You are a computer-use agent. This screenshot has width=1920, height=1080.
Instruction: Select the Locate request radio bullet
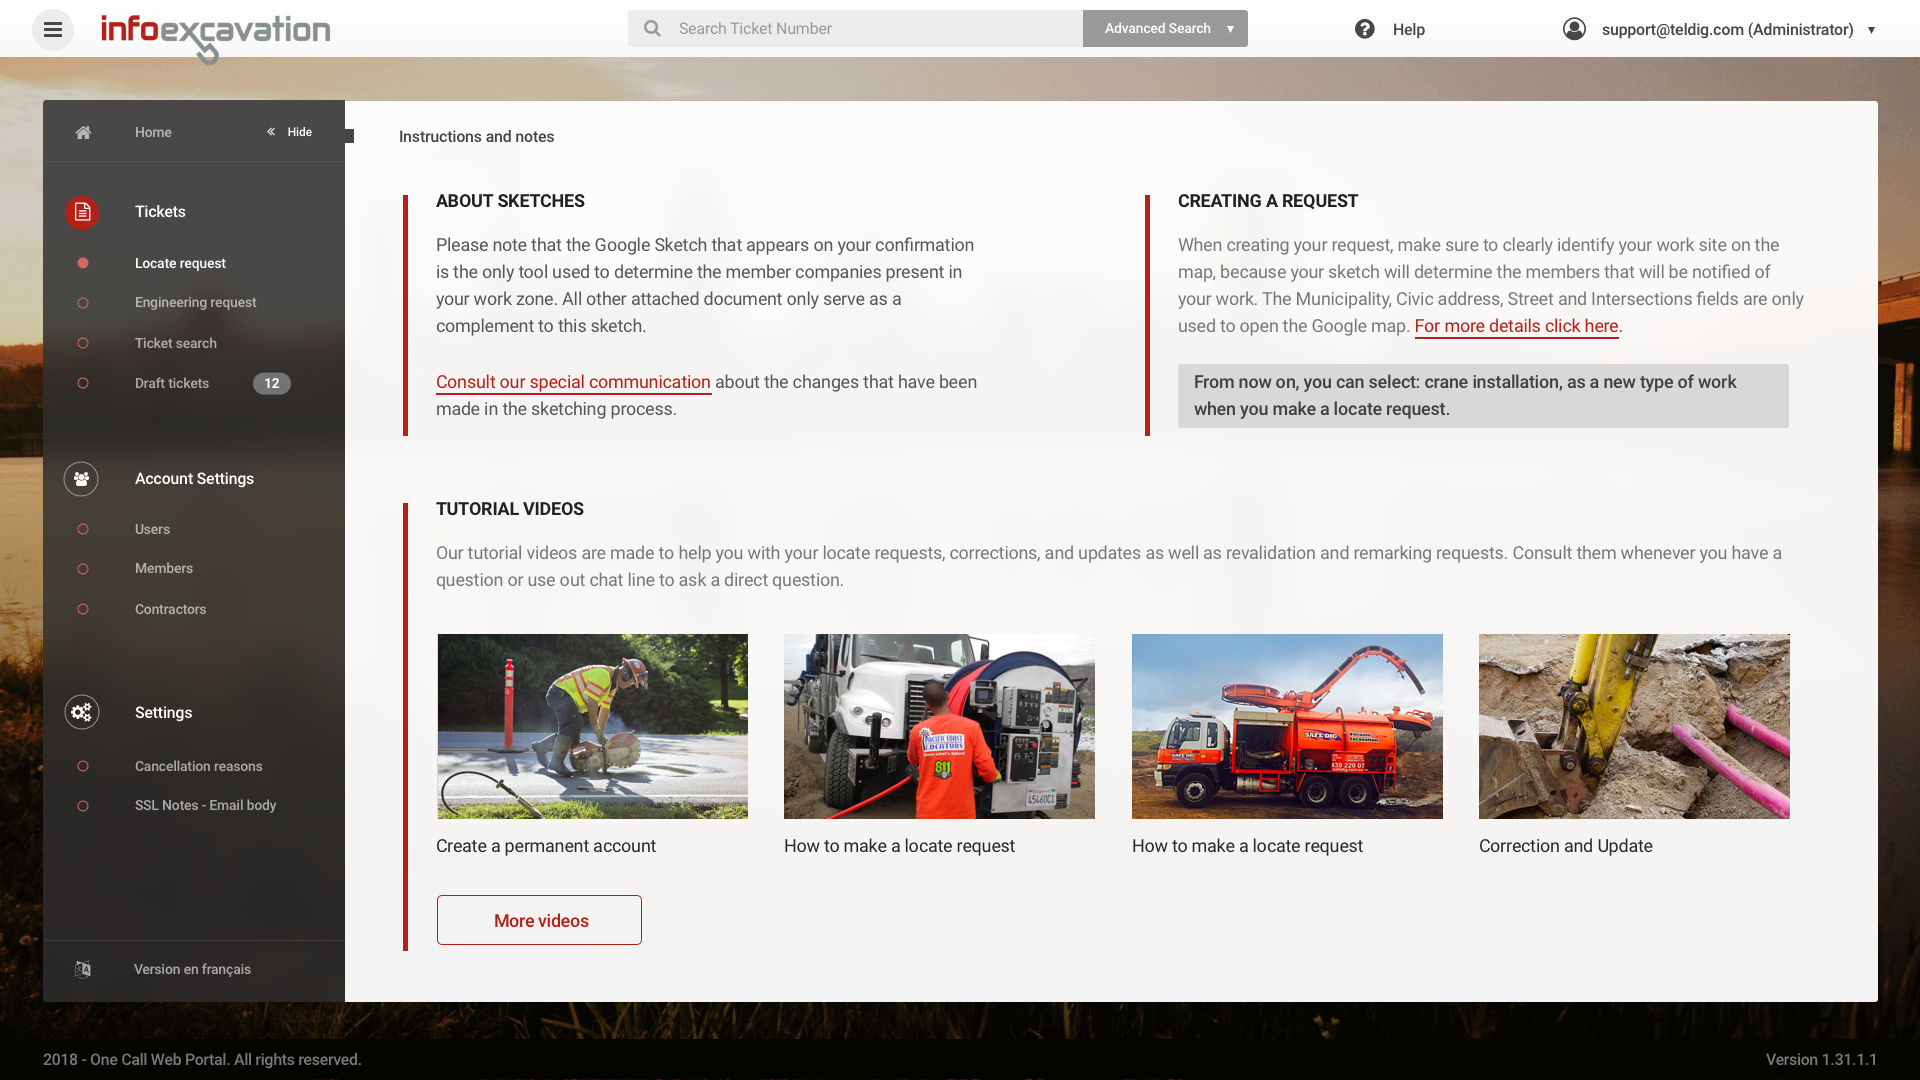(x=83, y=263)
